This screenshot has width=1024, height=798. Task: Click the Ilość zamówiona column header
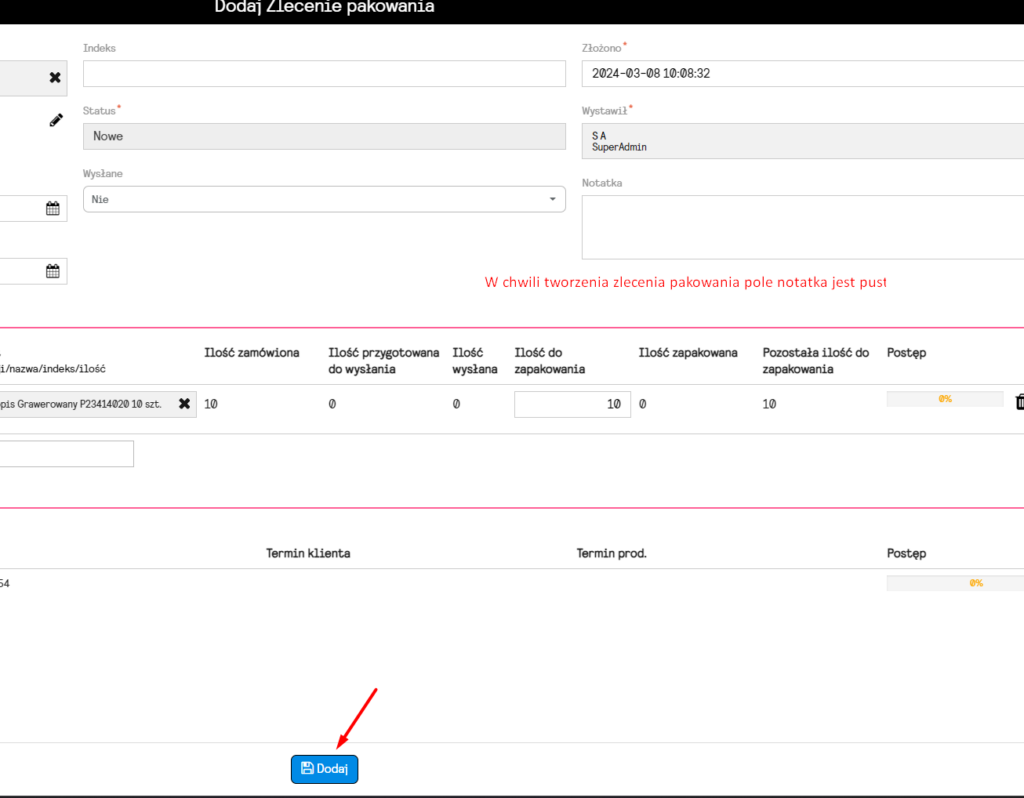(251, 353)
